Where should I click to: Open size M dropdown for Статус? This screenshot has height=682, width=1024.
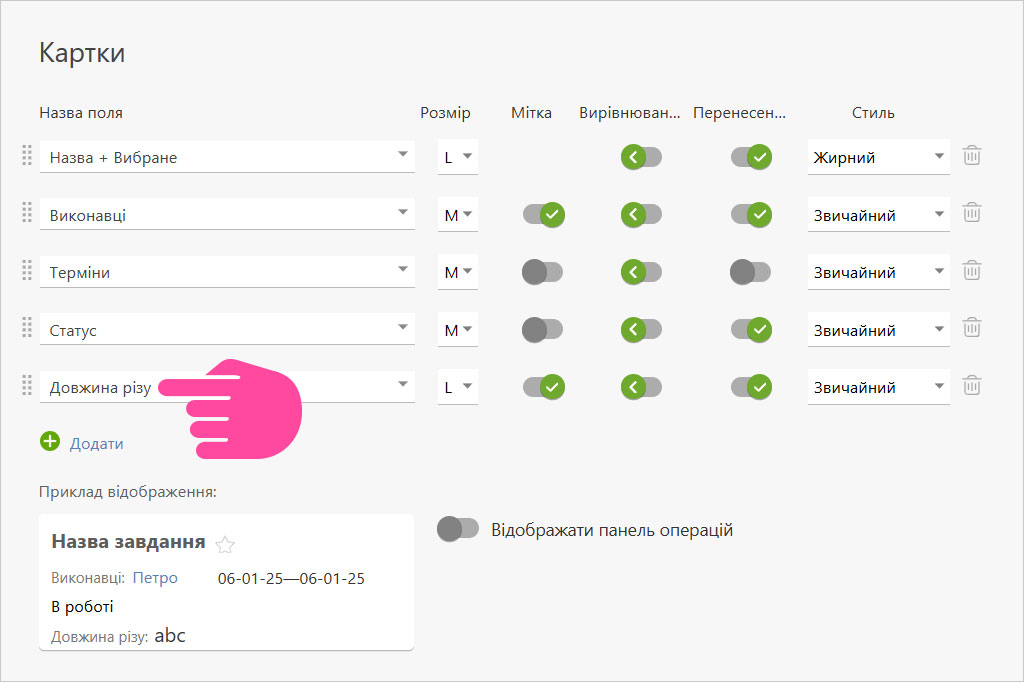pyautogui.click(x=458, y=329)
